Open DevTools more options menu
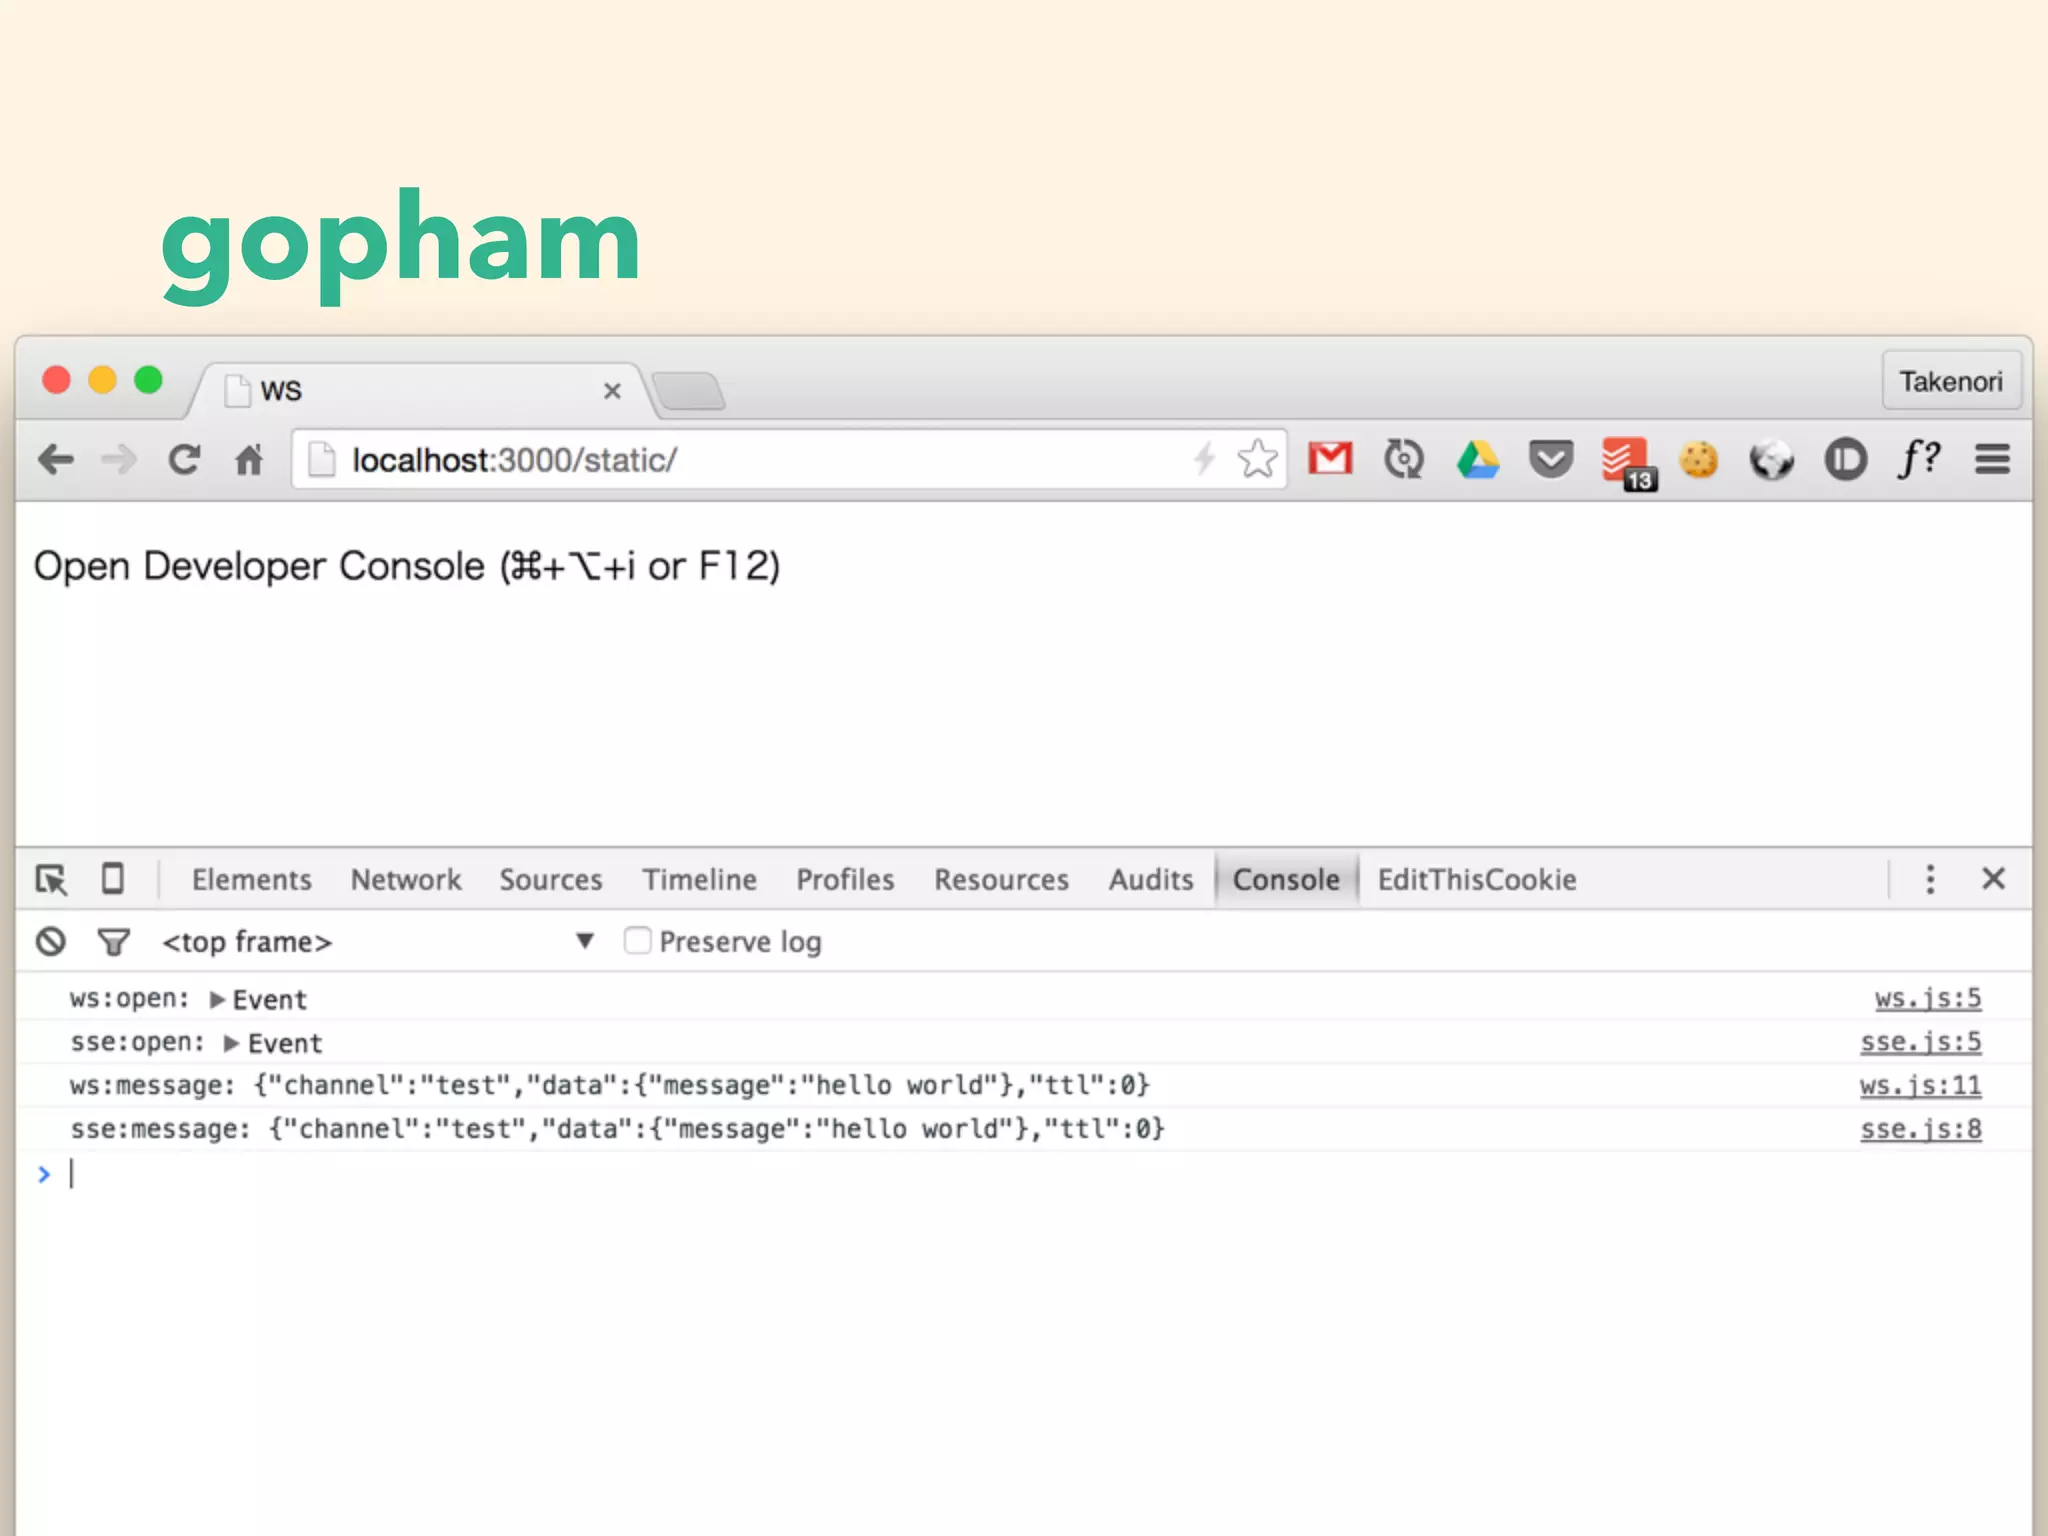 point(1930,879)
